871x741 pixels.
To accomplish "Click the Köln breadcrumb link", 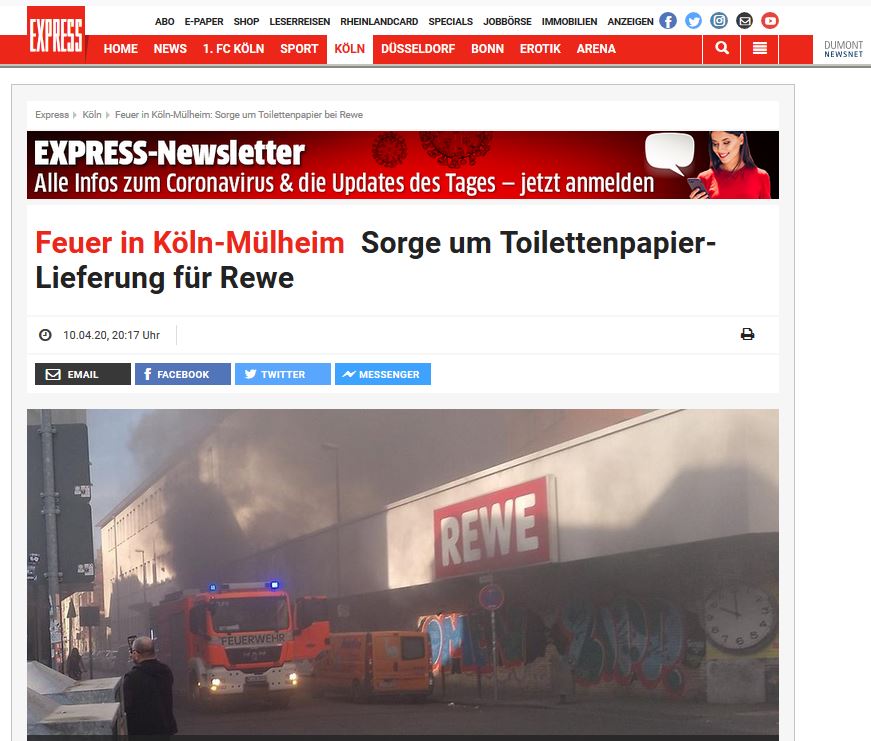I will pos(92,114).
